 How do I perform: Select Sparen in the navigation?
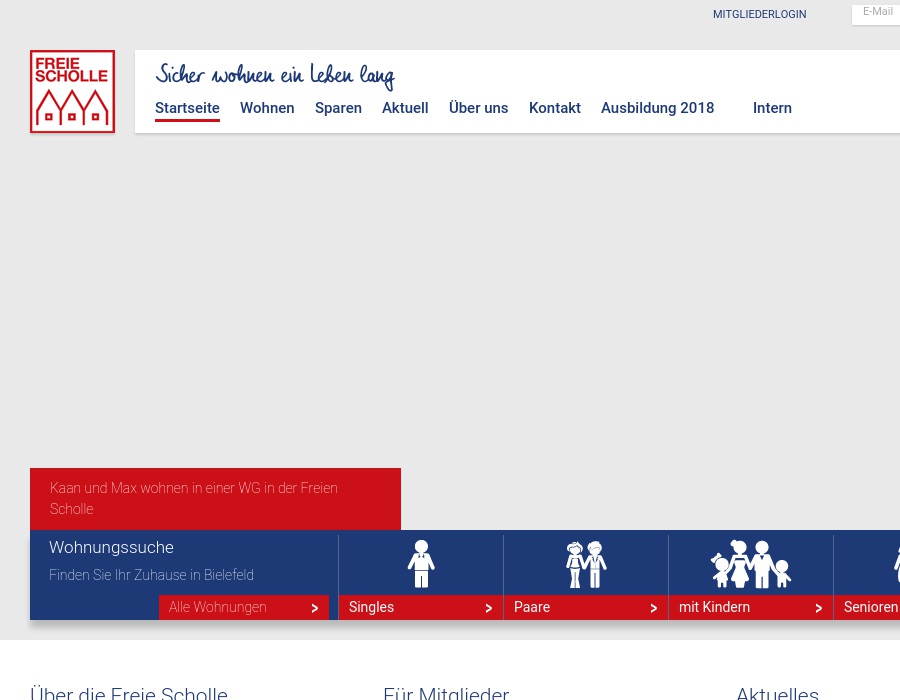(x=338, y=108)
